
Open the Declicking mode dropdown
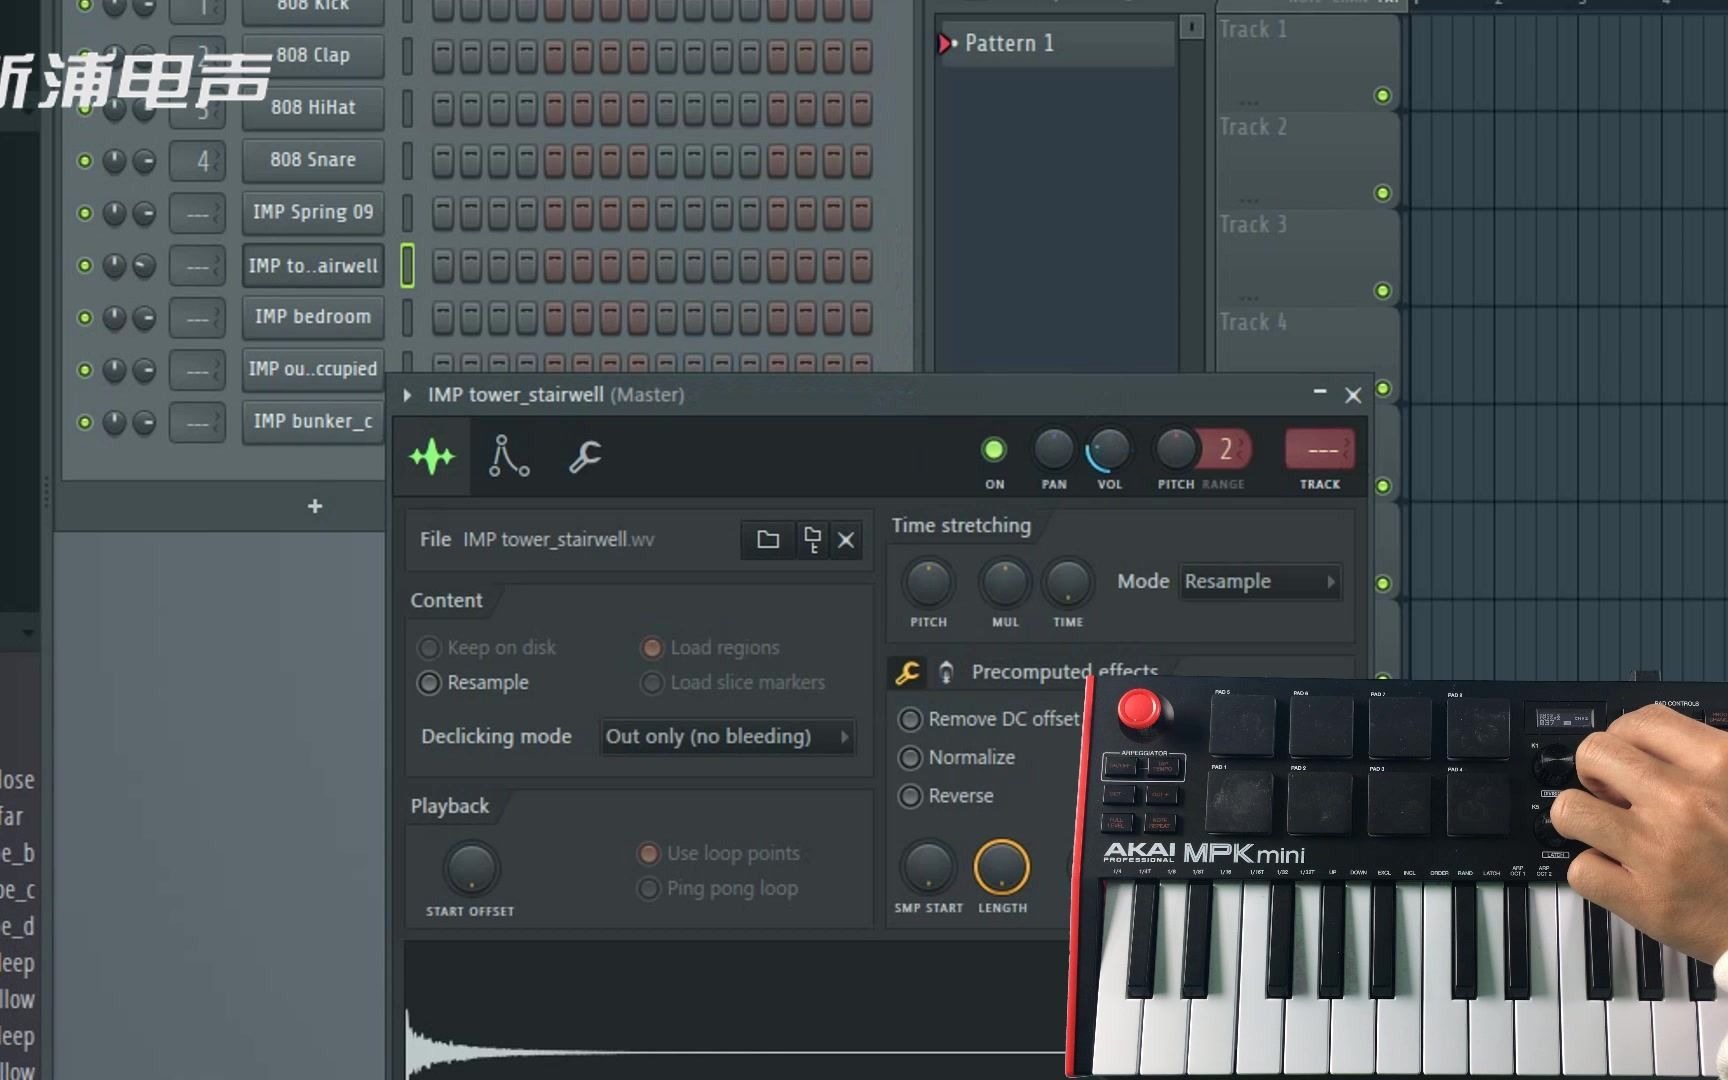(727, 737)
